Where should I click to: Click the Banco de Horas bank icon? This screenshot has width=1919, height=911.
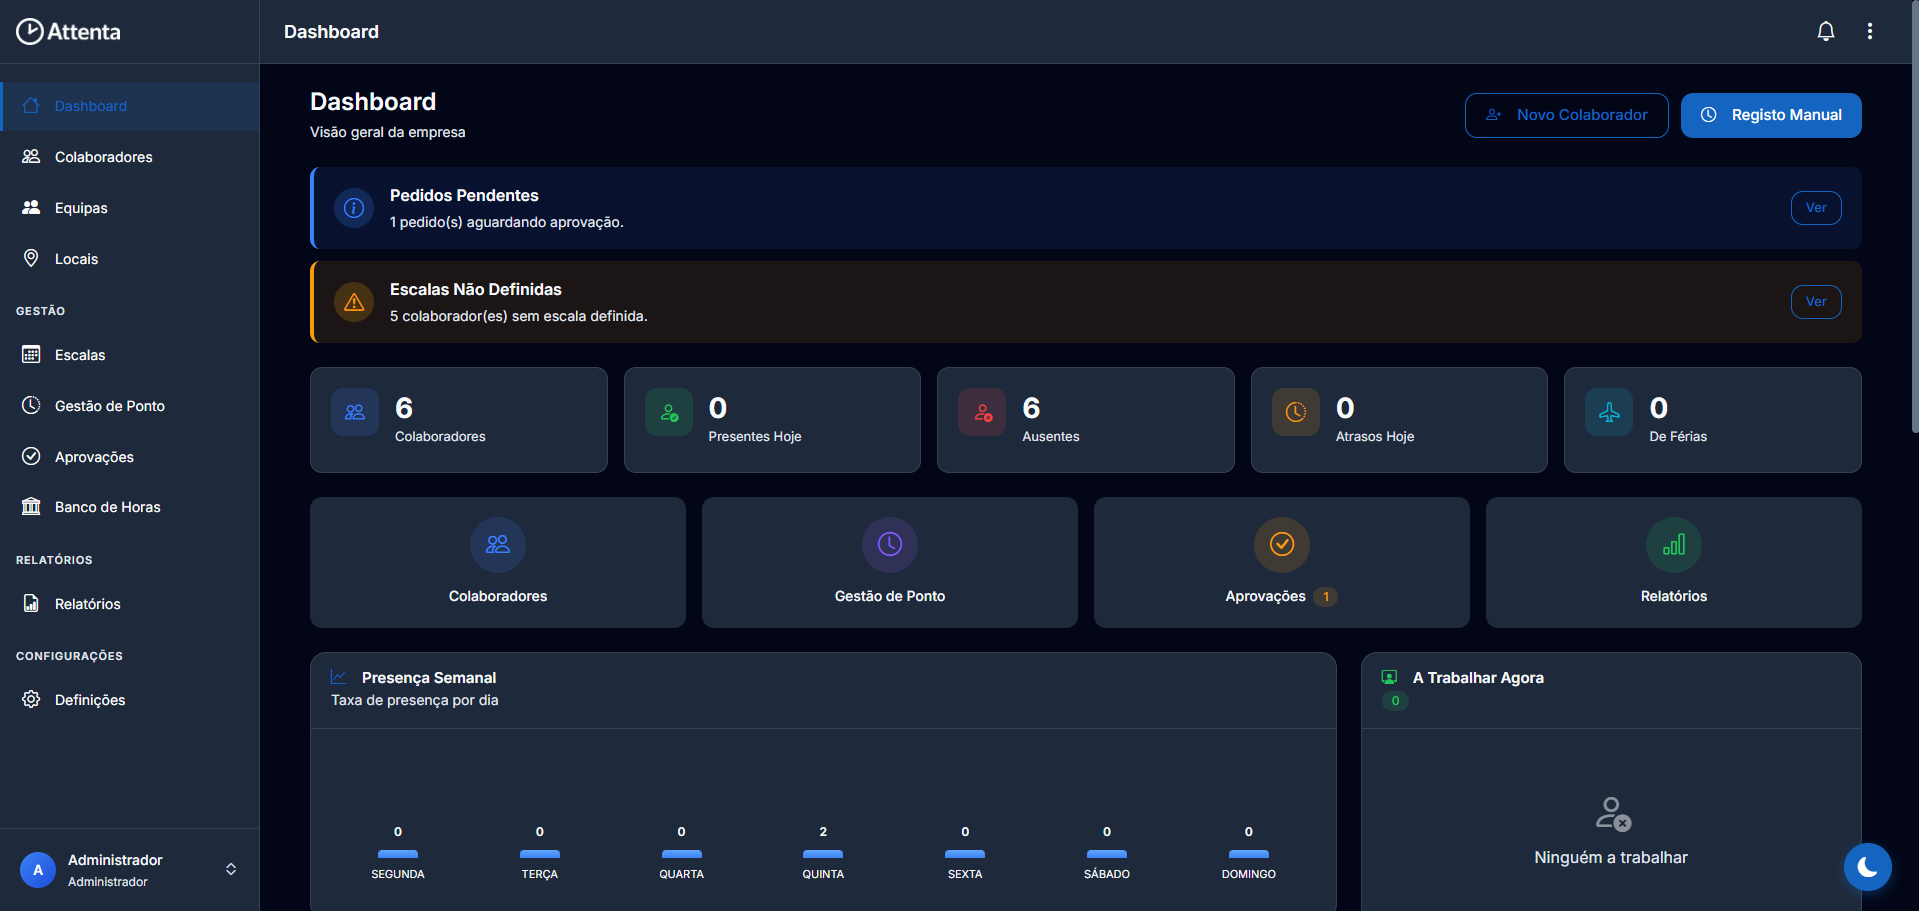click(31, 506)
